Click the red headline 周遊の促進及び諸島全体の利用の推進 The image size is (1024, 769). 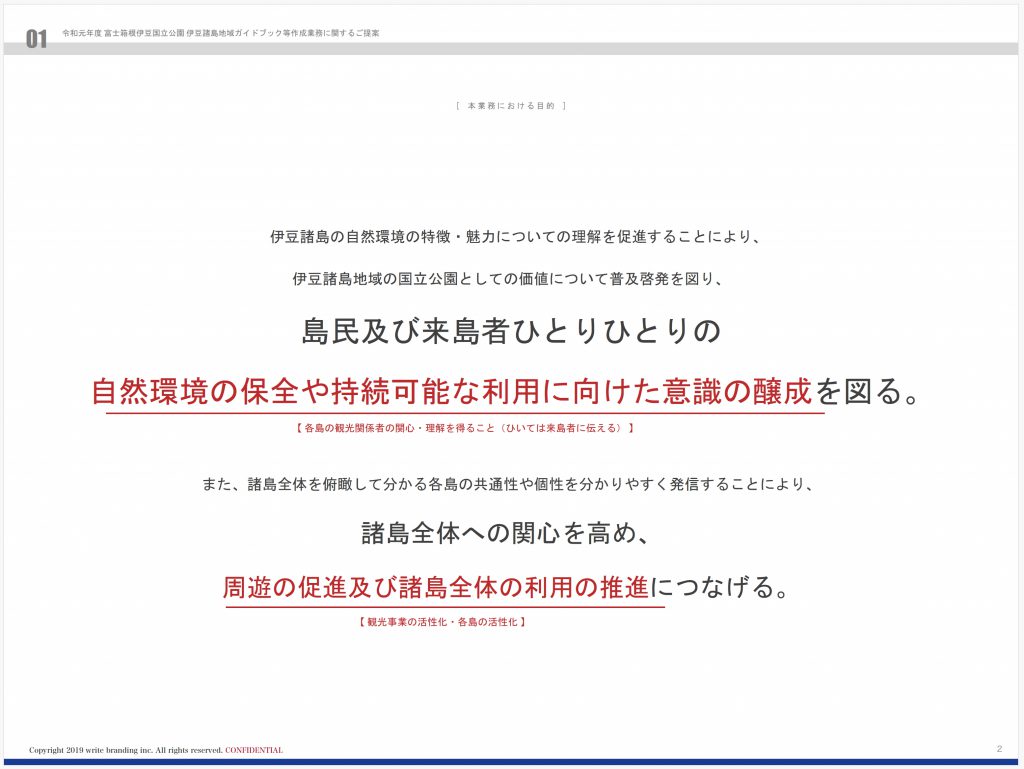tap(436, 587)
